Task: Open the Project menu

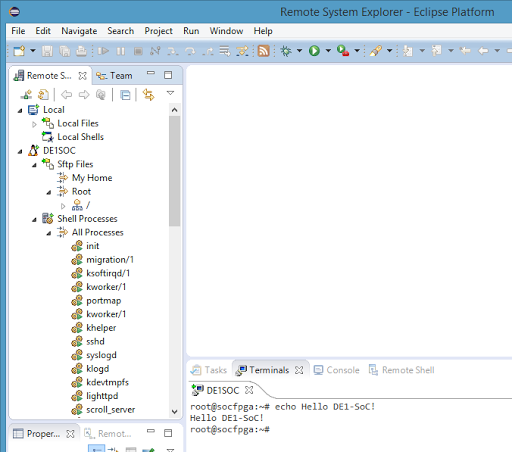Action: [158, 31]
